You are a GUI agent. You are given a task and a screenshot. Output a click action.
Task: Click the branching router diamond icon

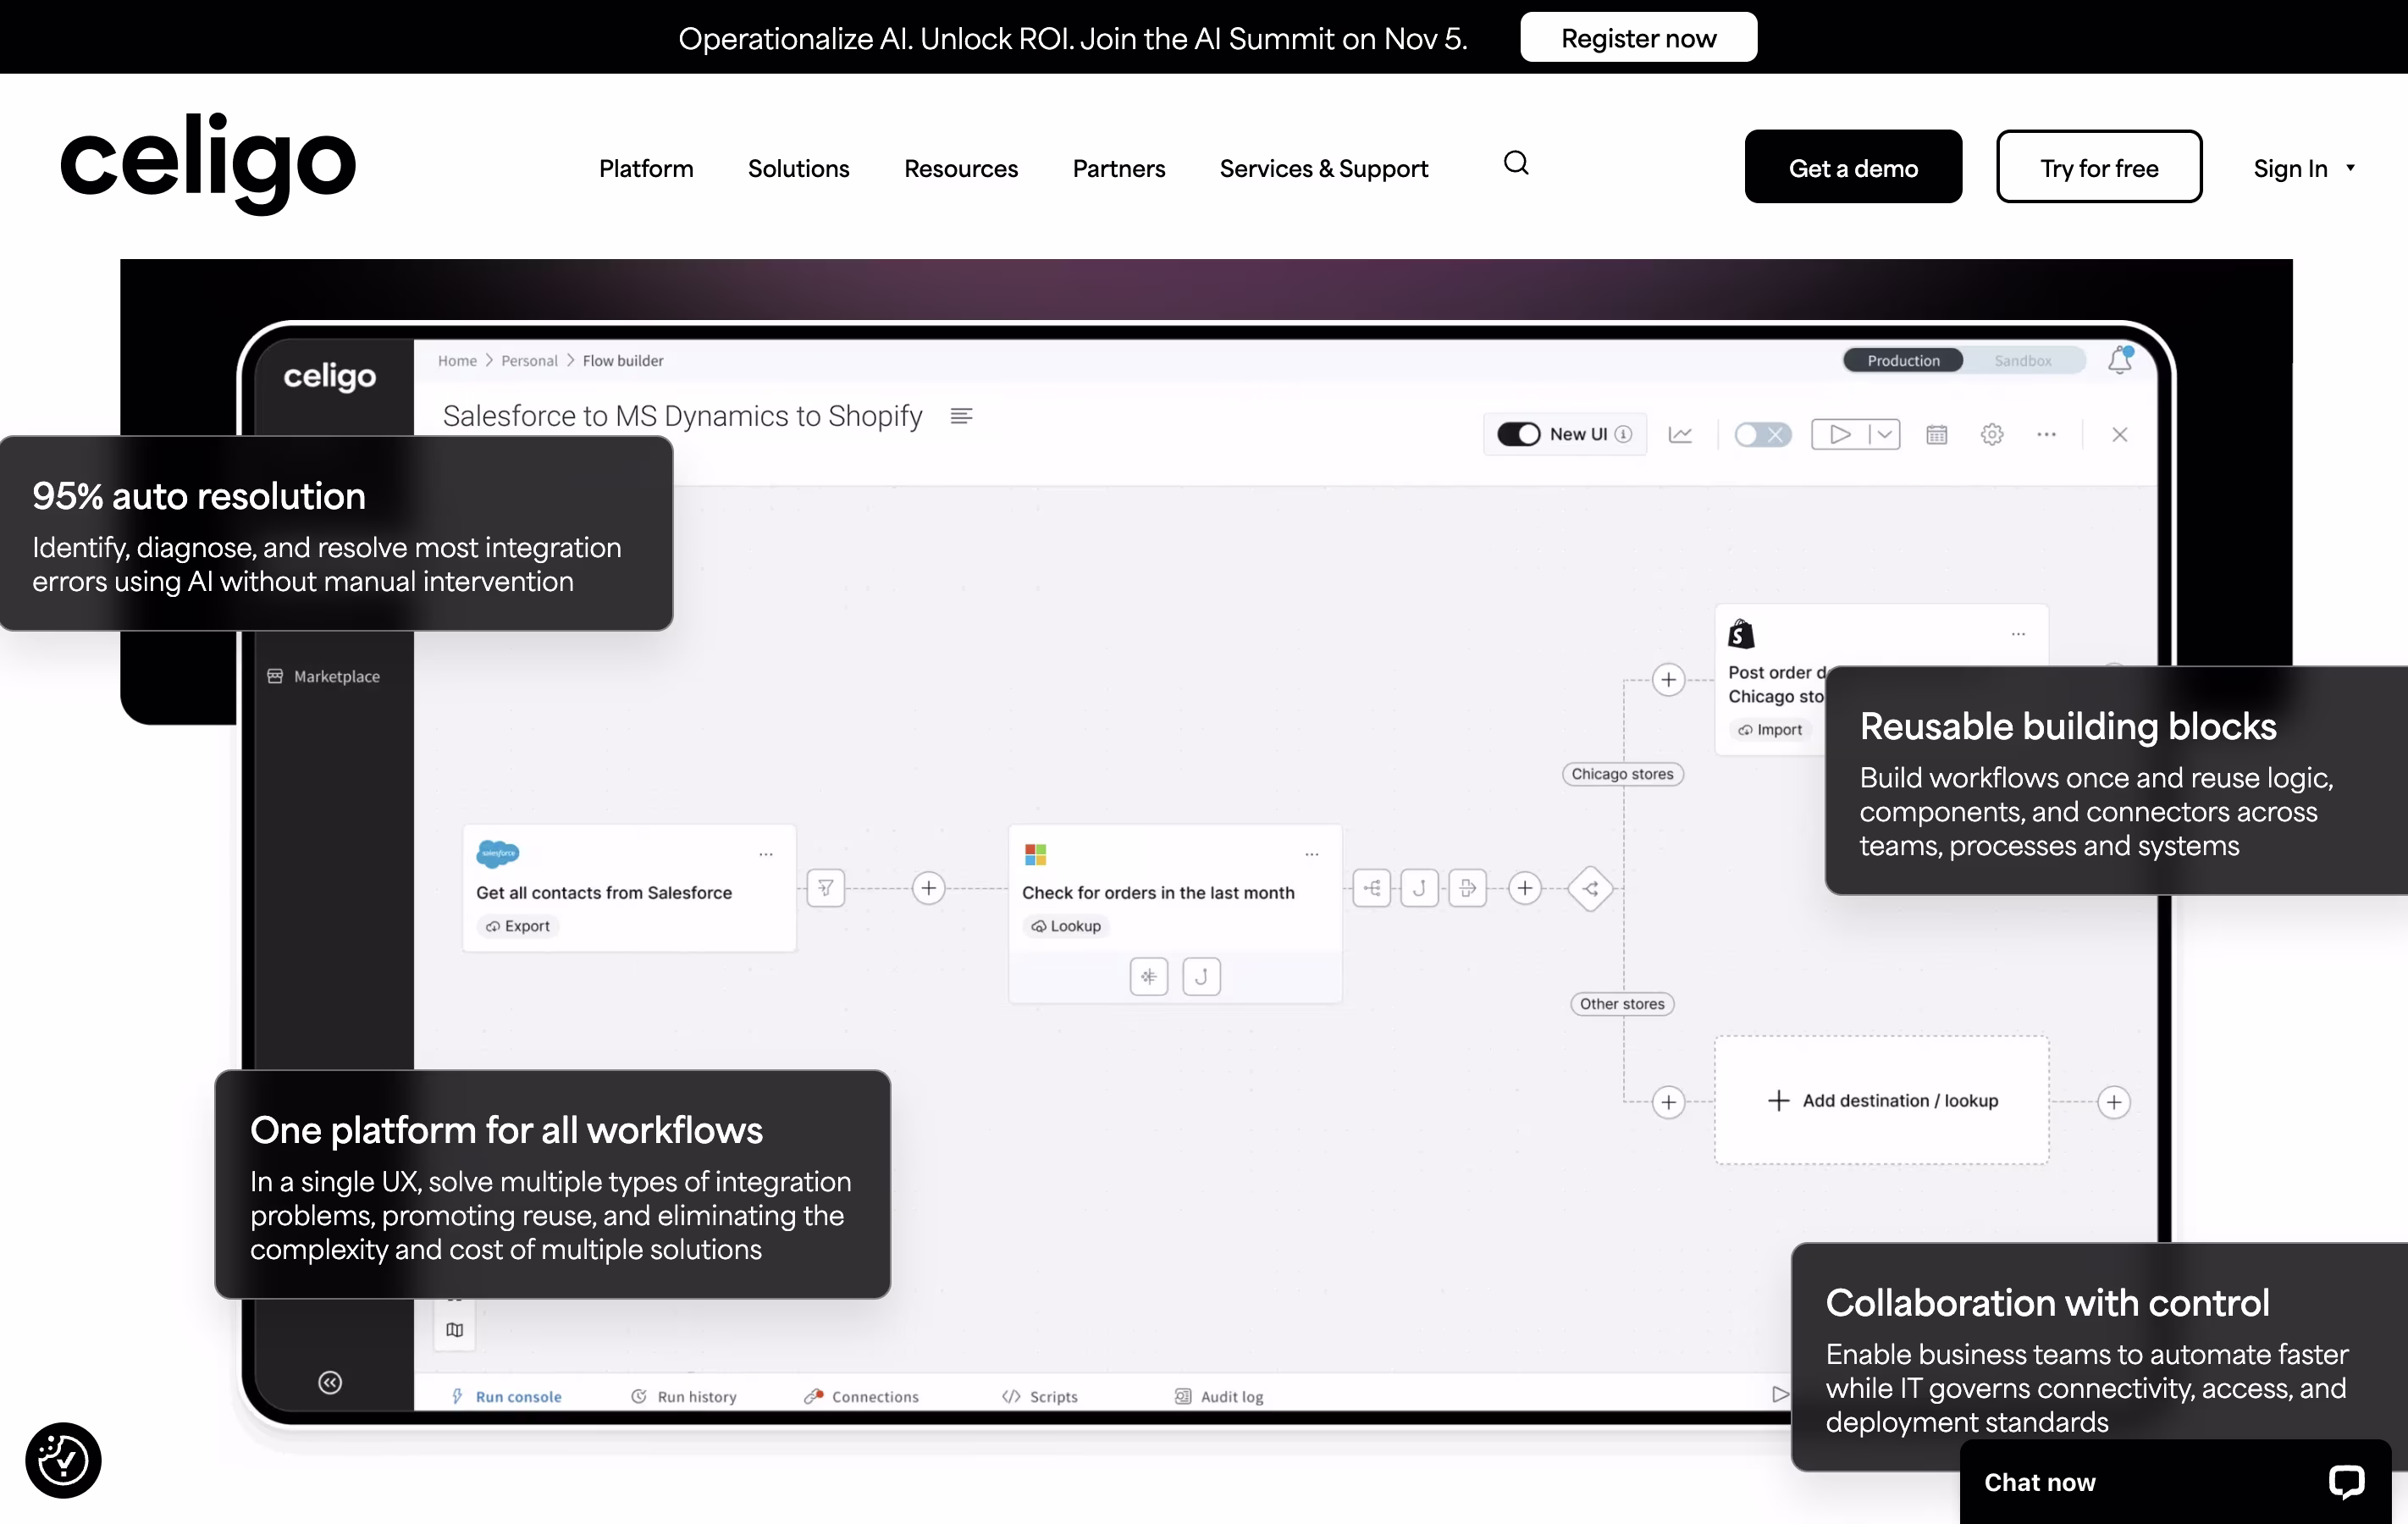pos(1590,887)
